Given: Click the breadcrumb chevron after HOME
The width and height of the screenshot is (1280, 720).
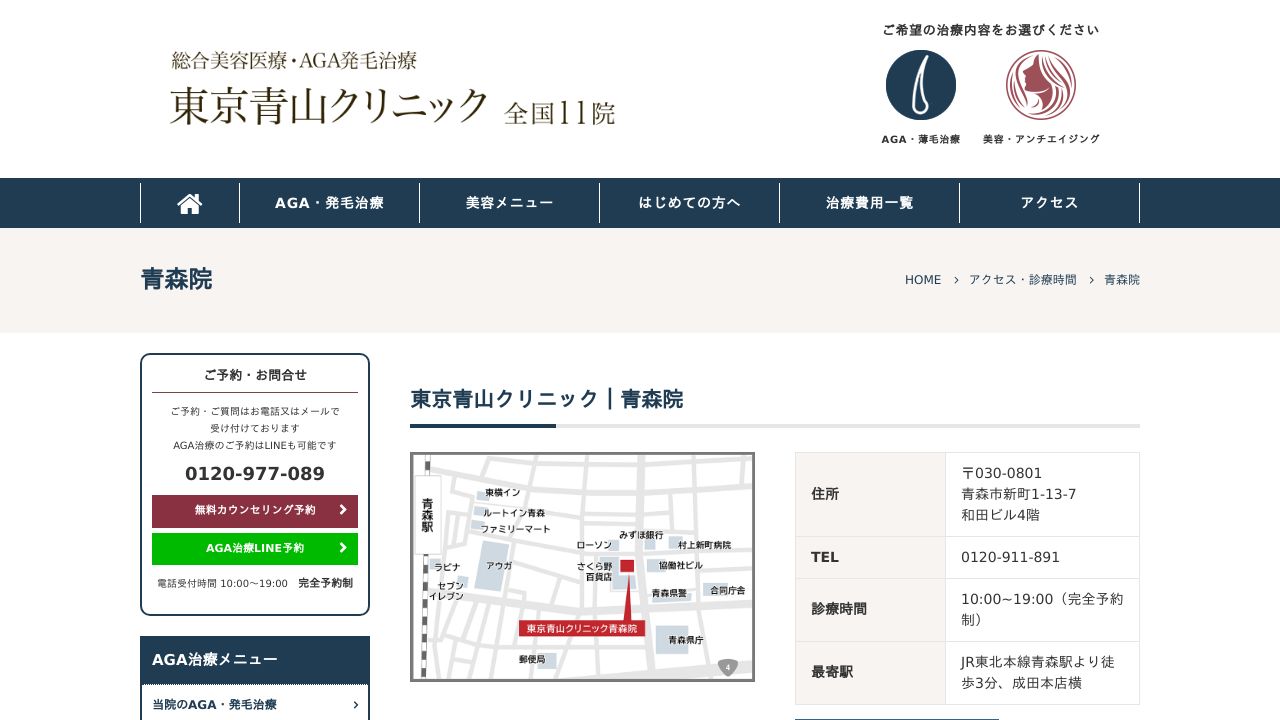Looking at the screenshot, I should [955, 280].
